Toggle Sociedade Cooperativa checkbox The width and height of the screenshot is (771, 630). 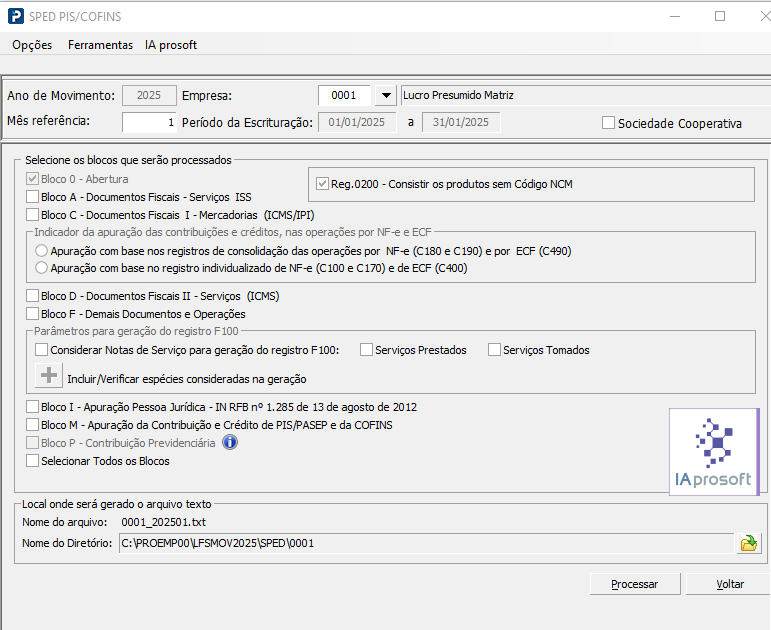[608, 124]
